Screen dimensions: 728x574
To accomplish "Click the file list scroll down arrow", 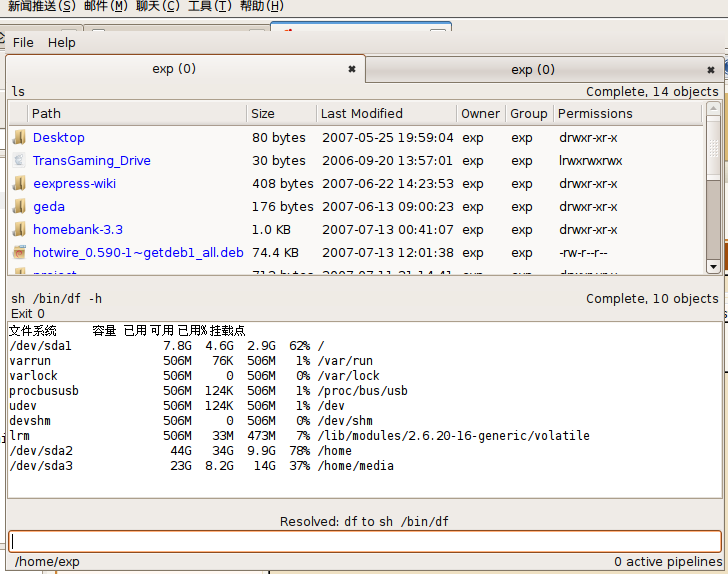I will pyautogui.click(x=713, y=267).
